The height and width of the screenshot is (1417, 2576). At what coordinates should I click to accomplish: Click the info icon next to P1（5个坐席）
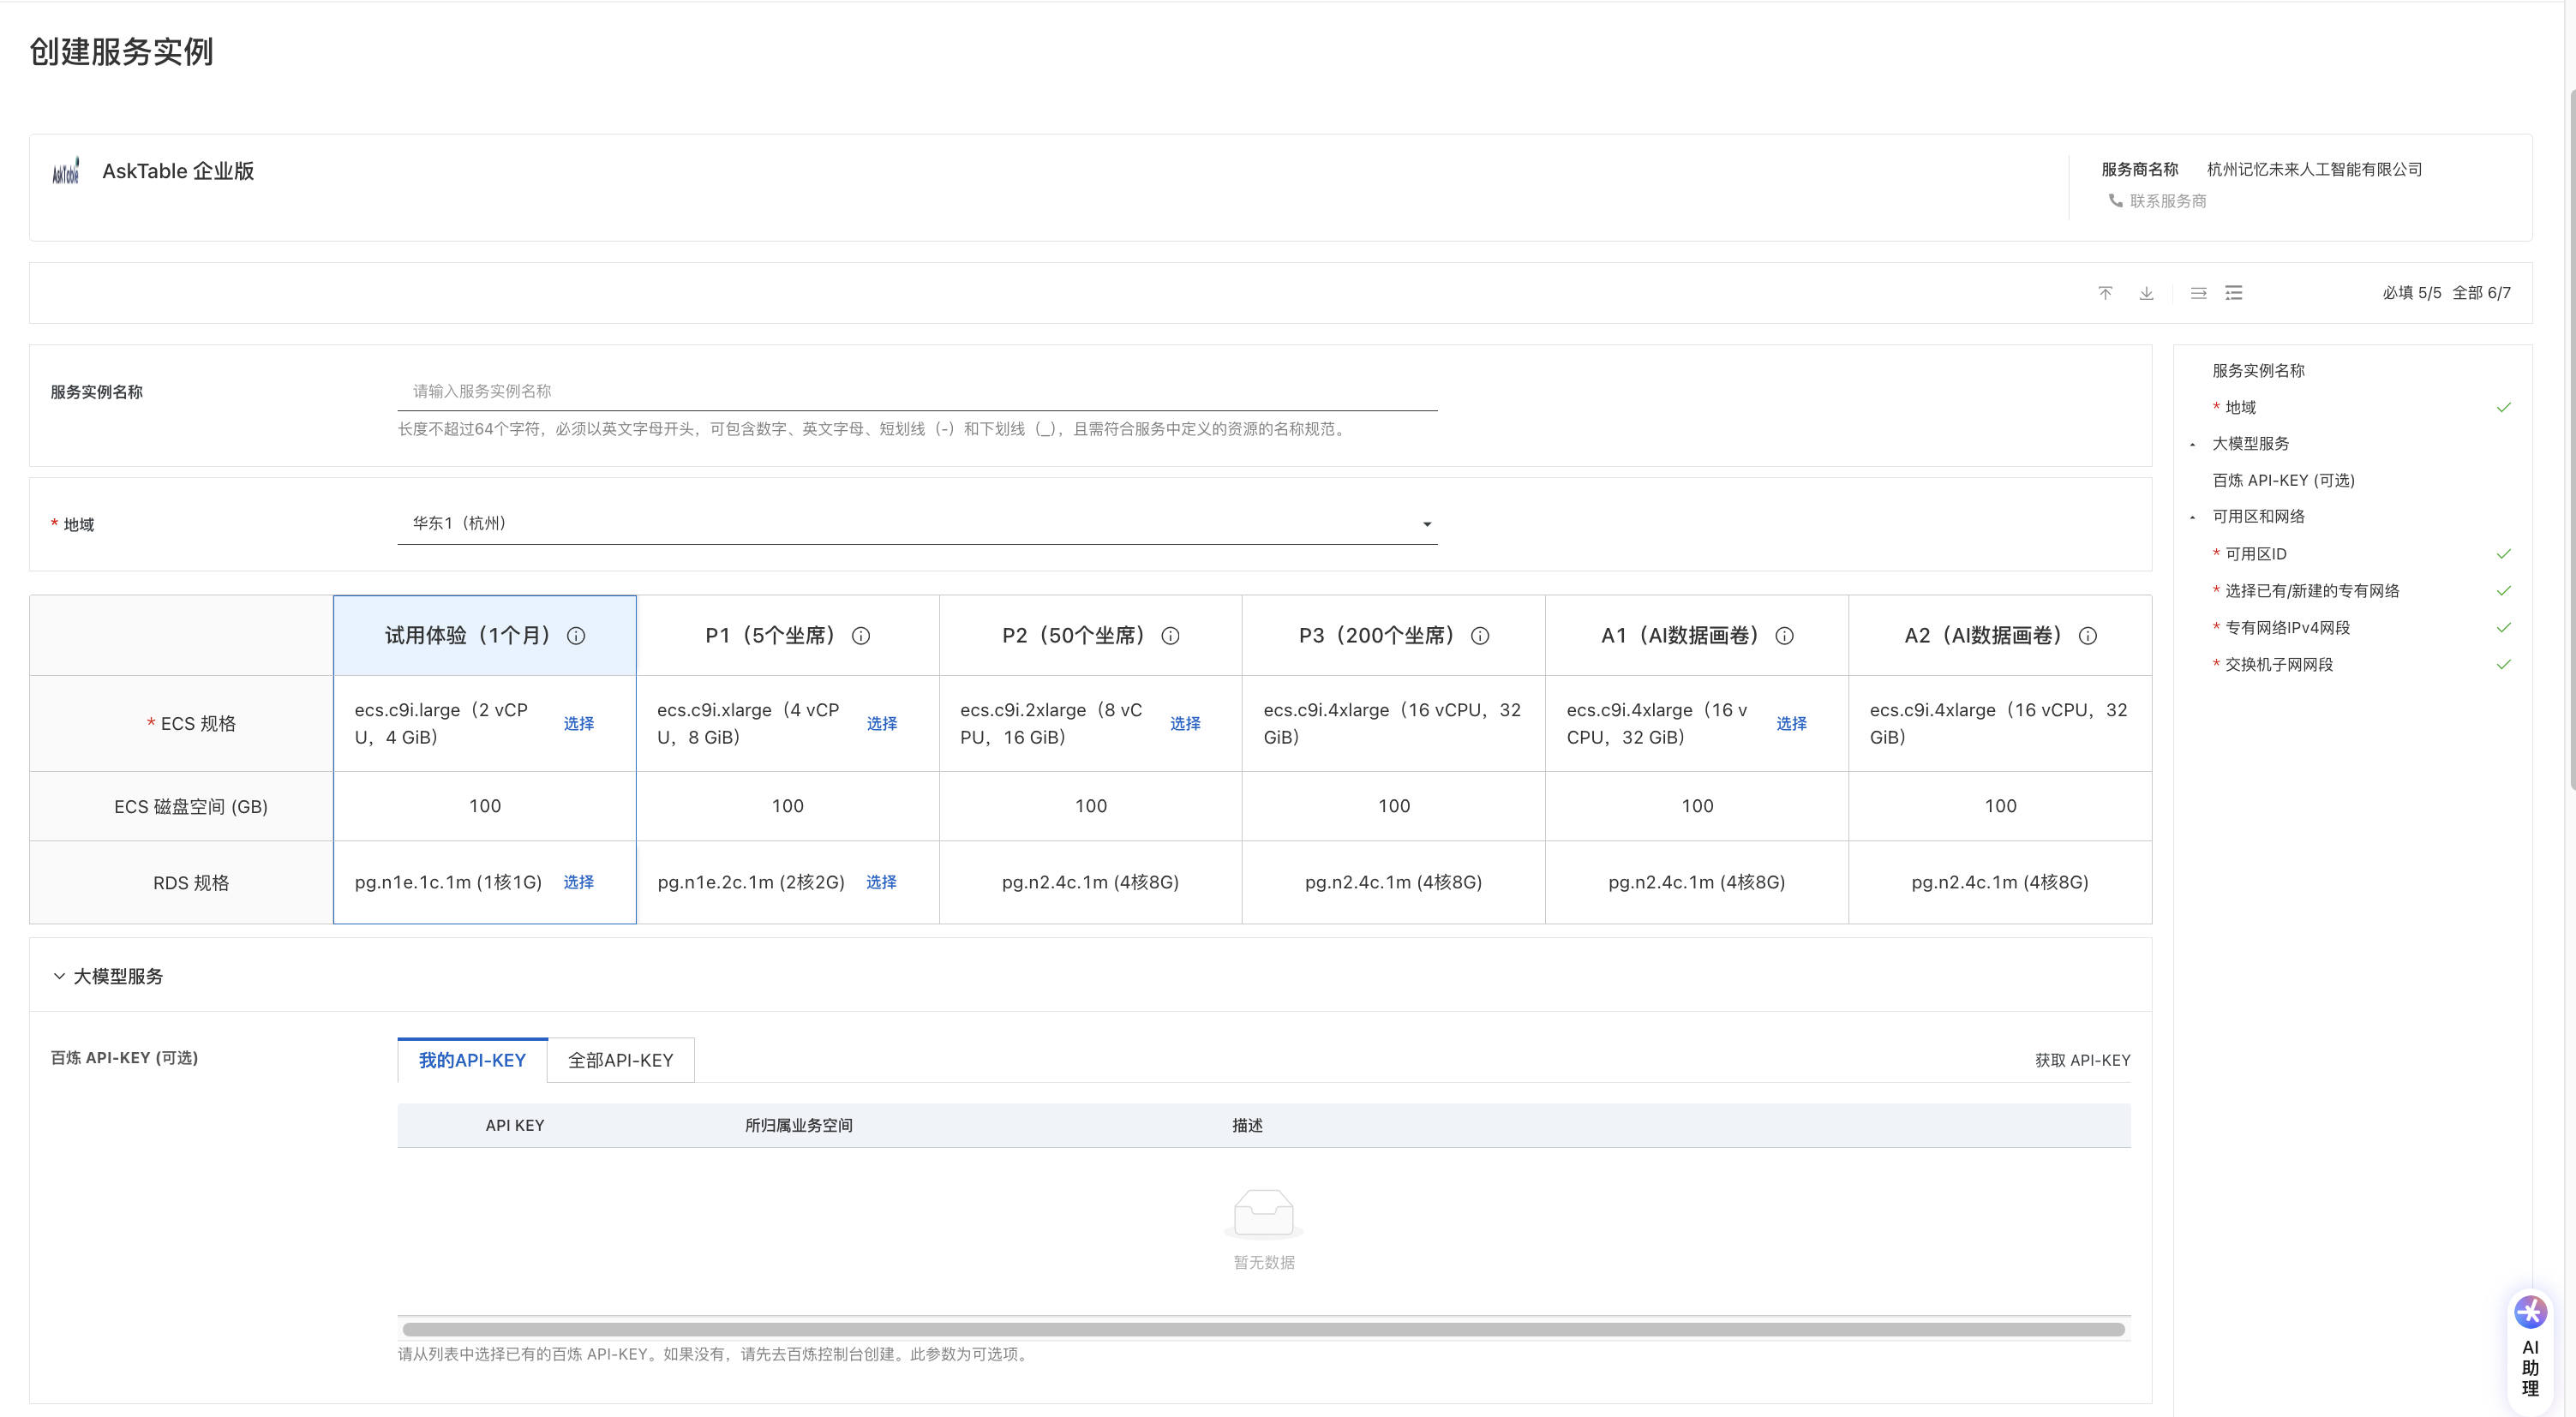tap(861, 636)
